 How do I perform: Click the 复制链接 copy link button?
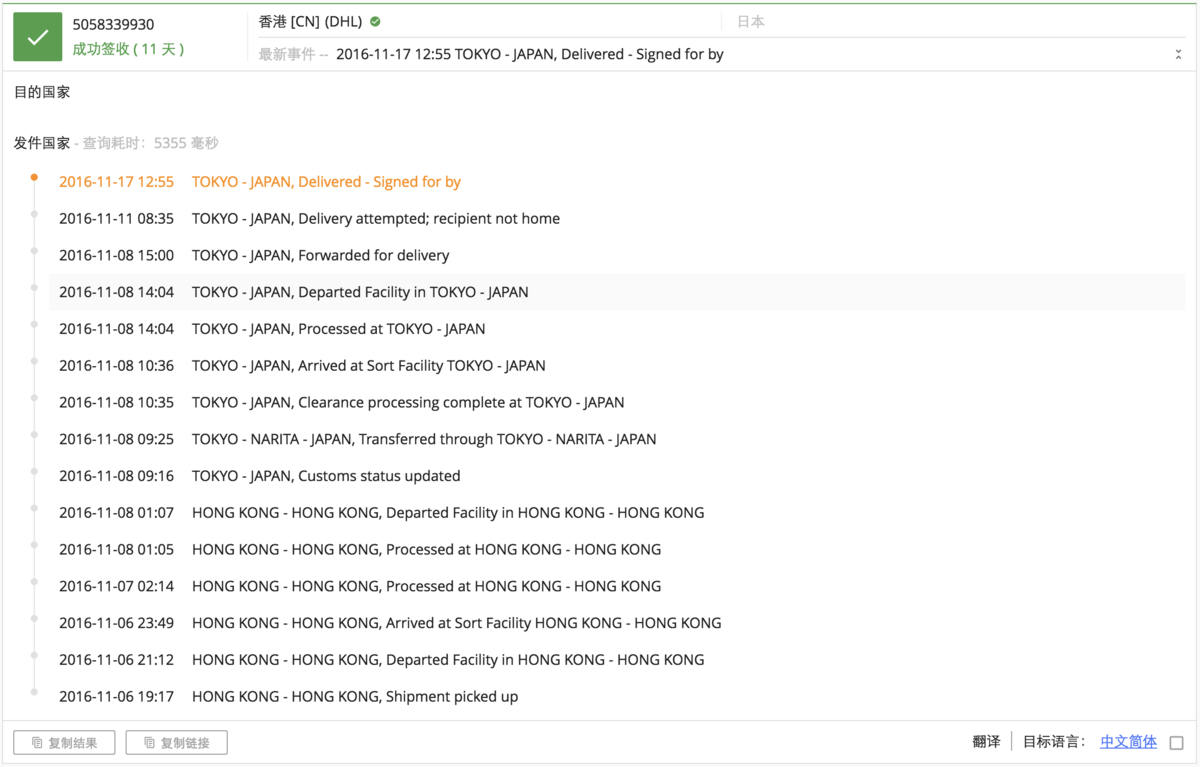click(x=177, y=742)
